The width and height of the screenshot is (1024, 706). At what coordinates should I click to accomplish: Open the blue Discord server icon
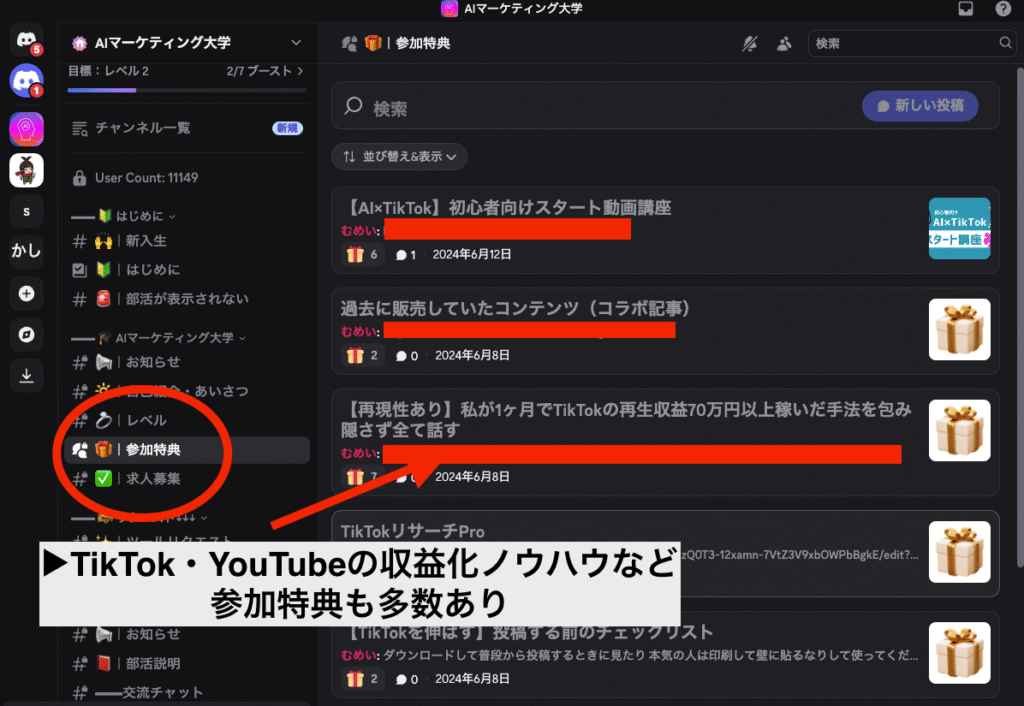tap(26, 81)
